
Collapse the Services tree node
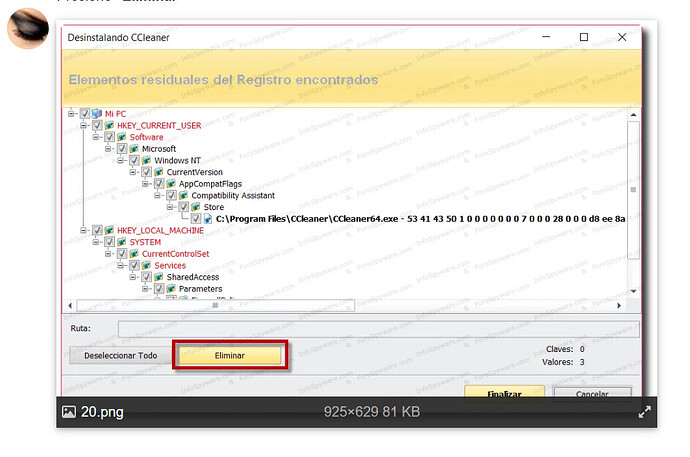(x=120, y=265)
